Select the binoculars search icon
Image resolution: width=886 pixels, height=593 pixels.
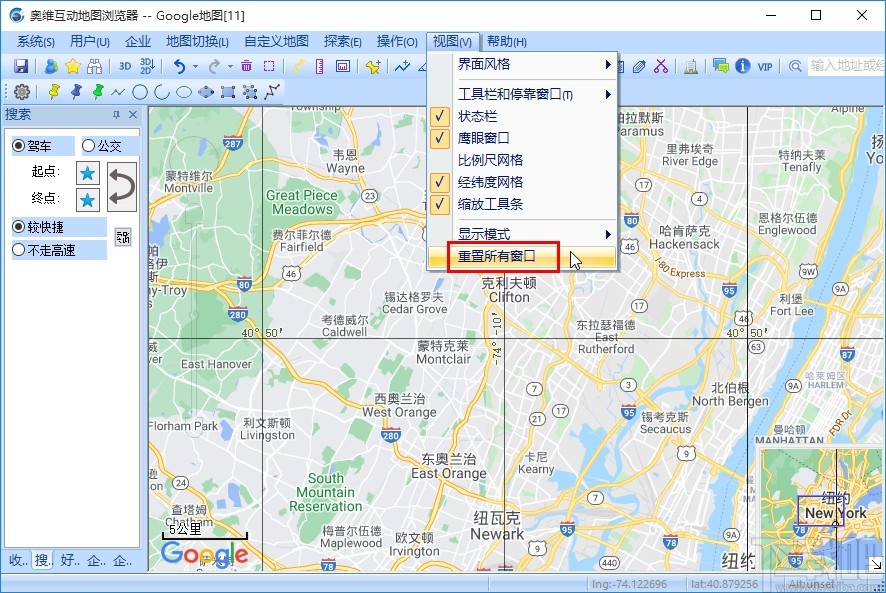94,66
